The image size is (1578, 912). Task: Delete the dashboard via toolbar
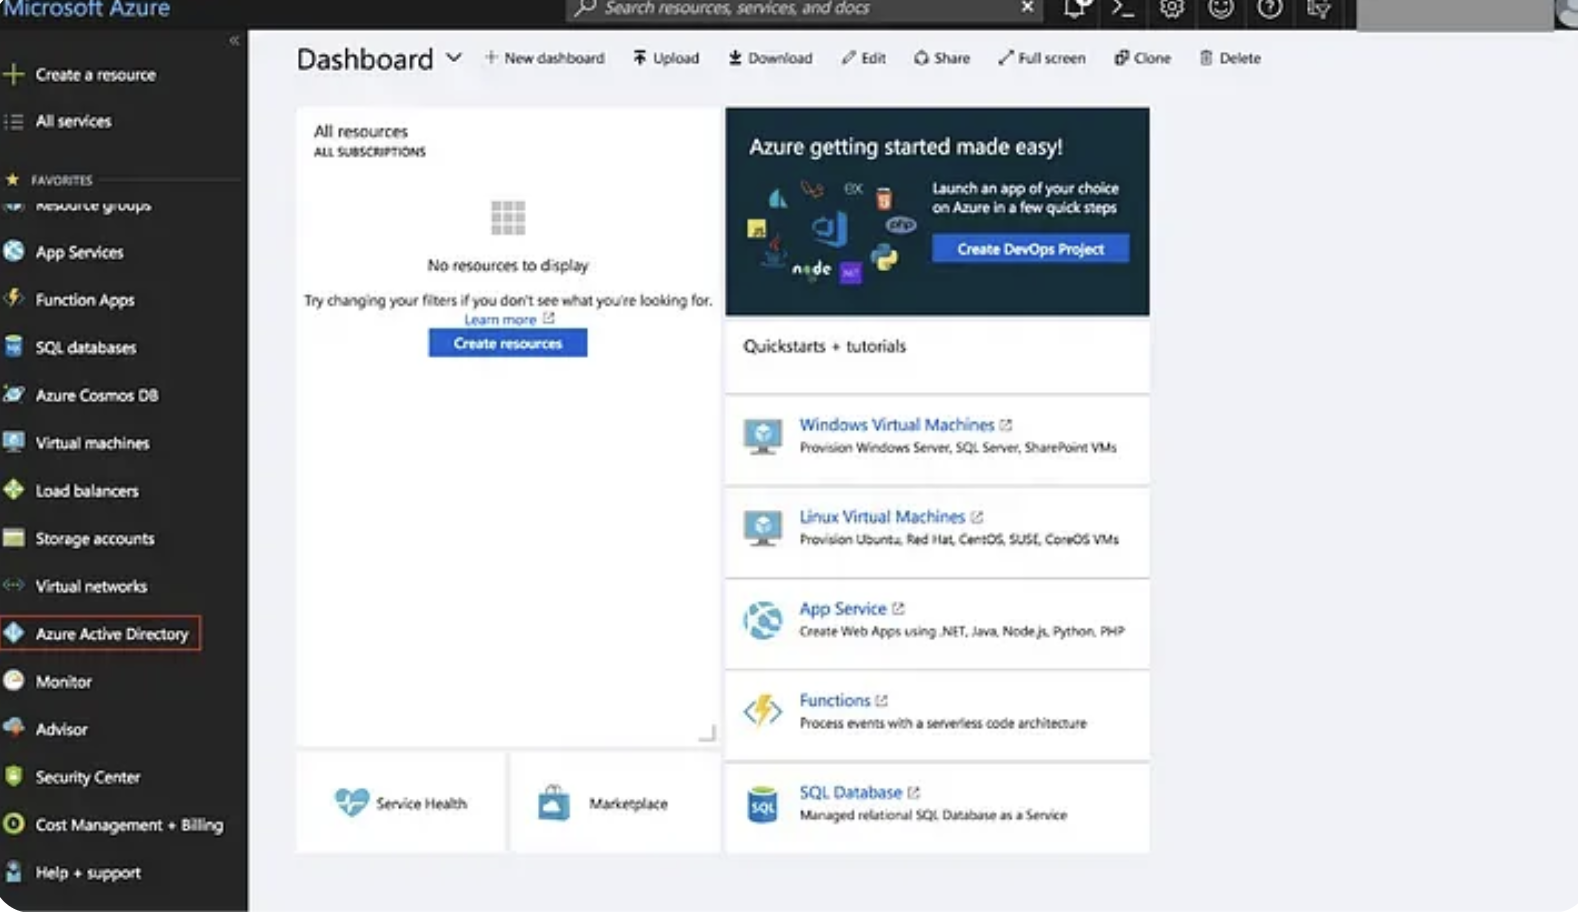tap(1230, 58)
